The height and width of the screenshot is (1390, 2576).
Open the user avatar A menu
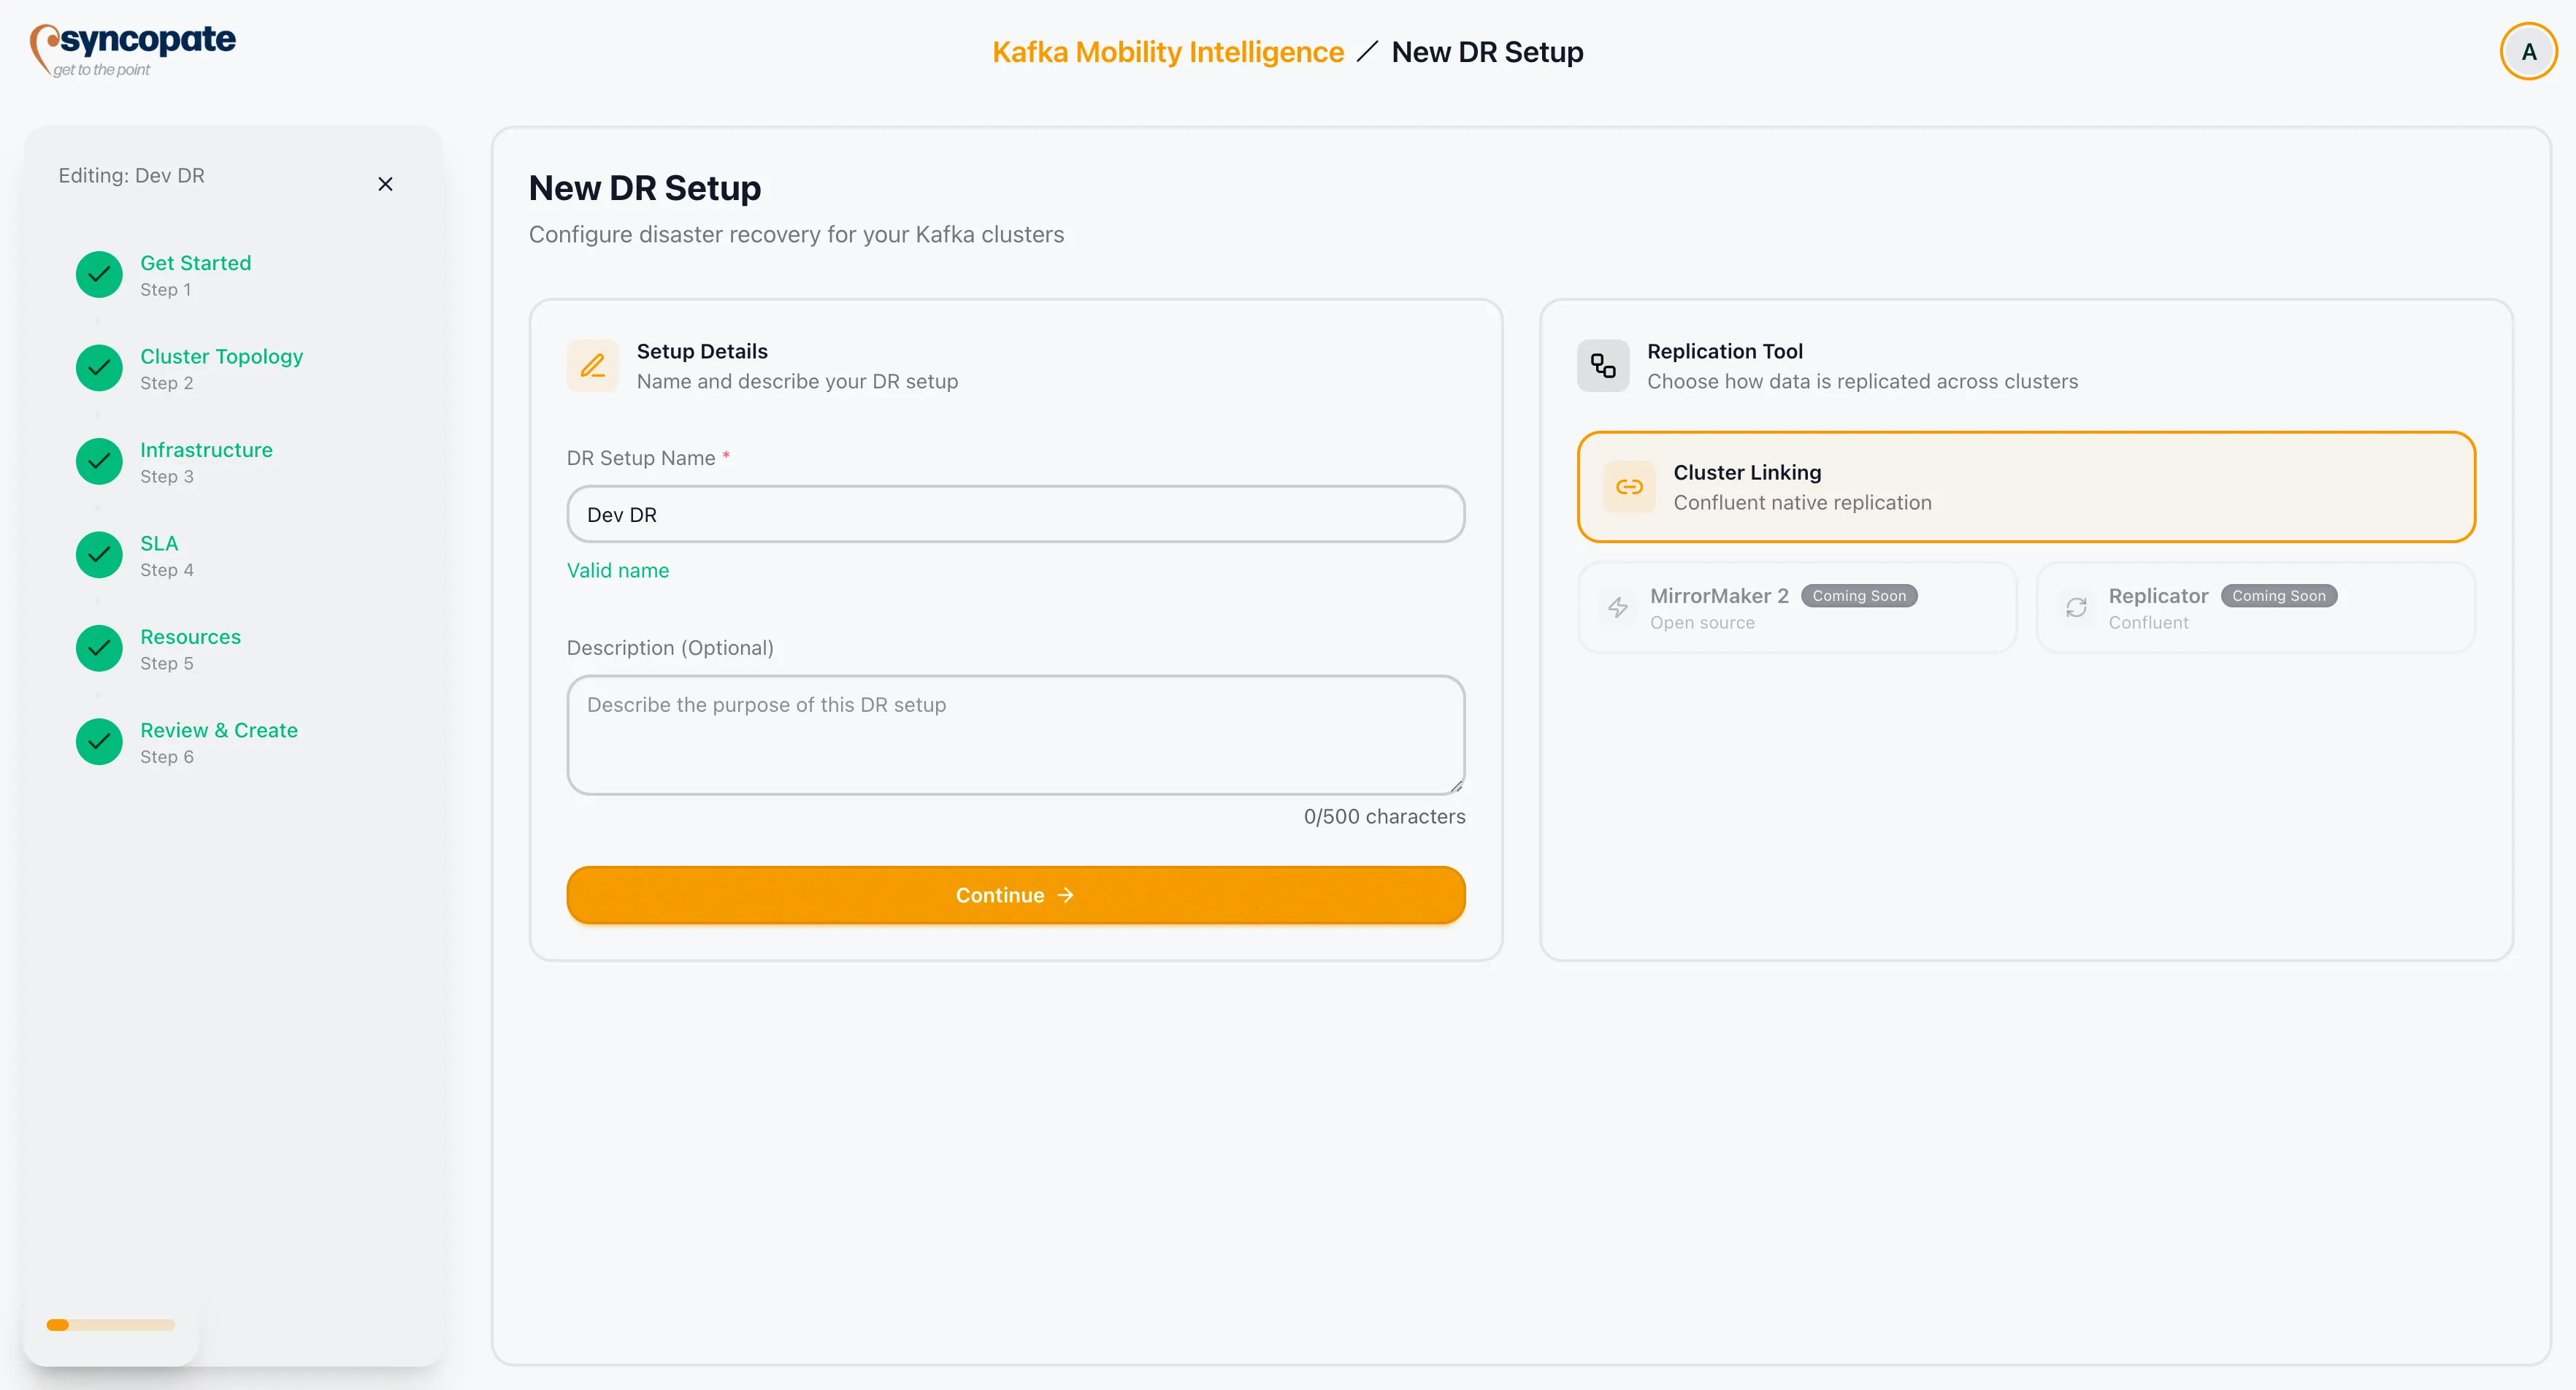pyautogui.click(x=2528, y=52)
